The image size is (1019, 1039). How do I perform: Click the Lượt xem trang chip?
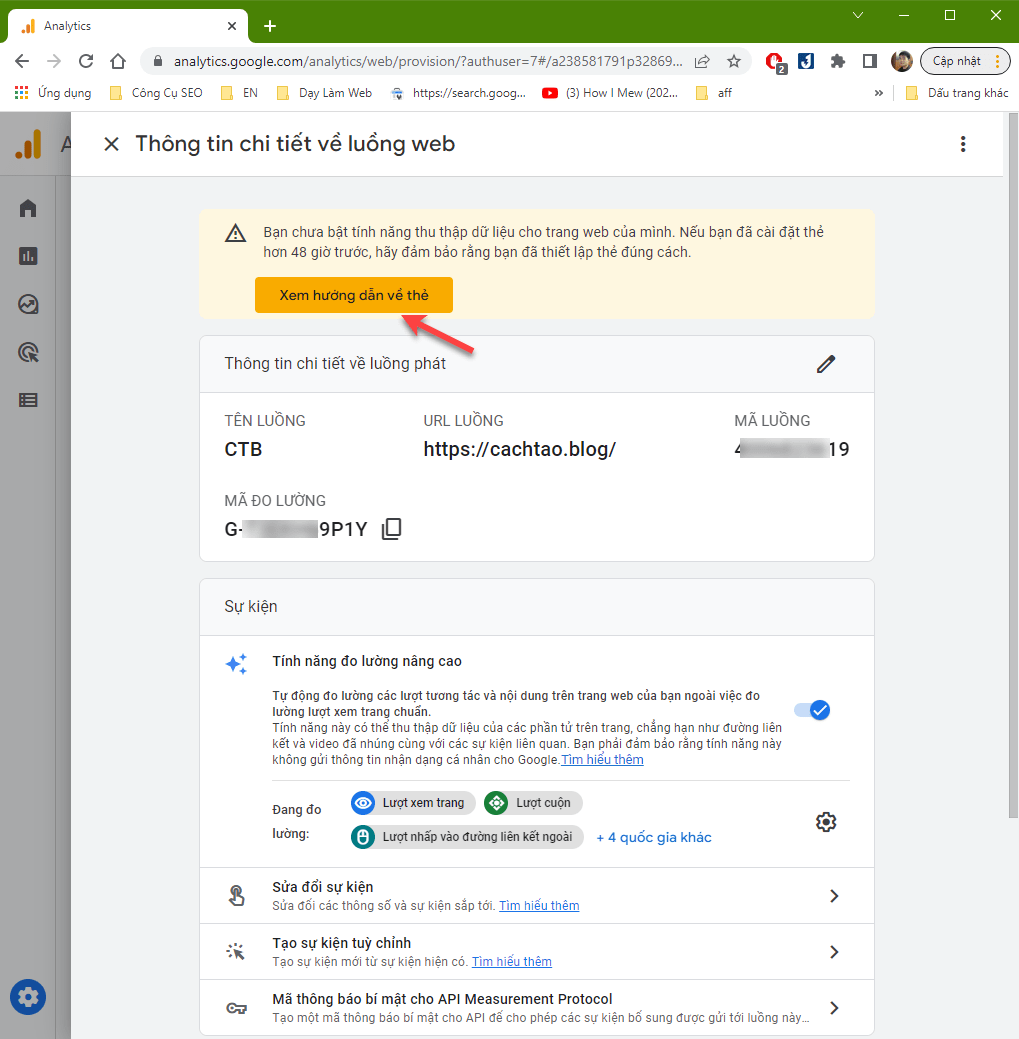click(x=413, y=803)
